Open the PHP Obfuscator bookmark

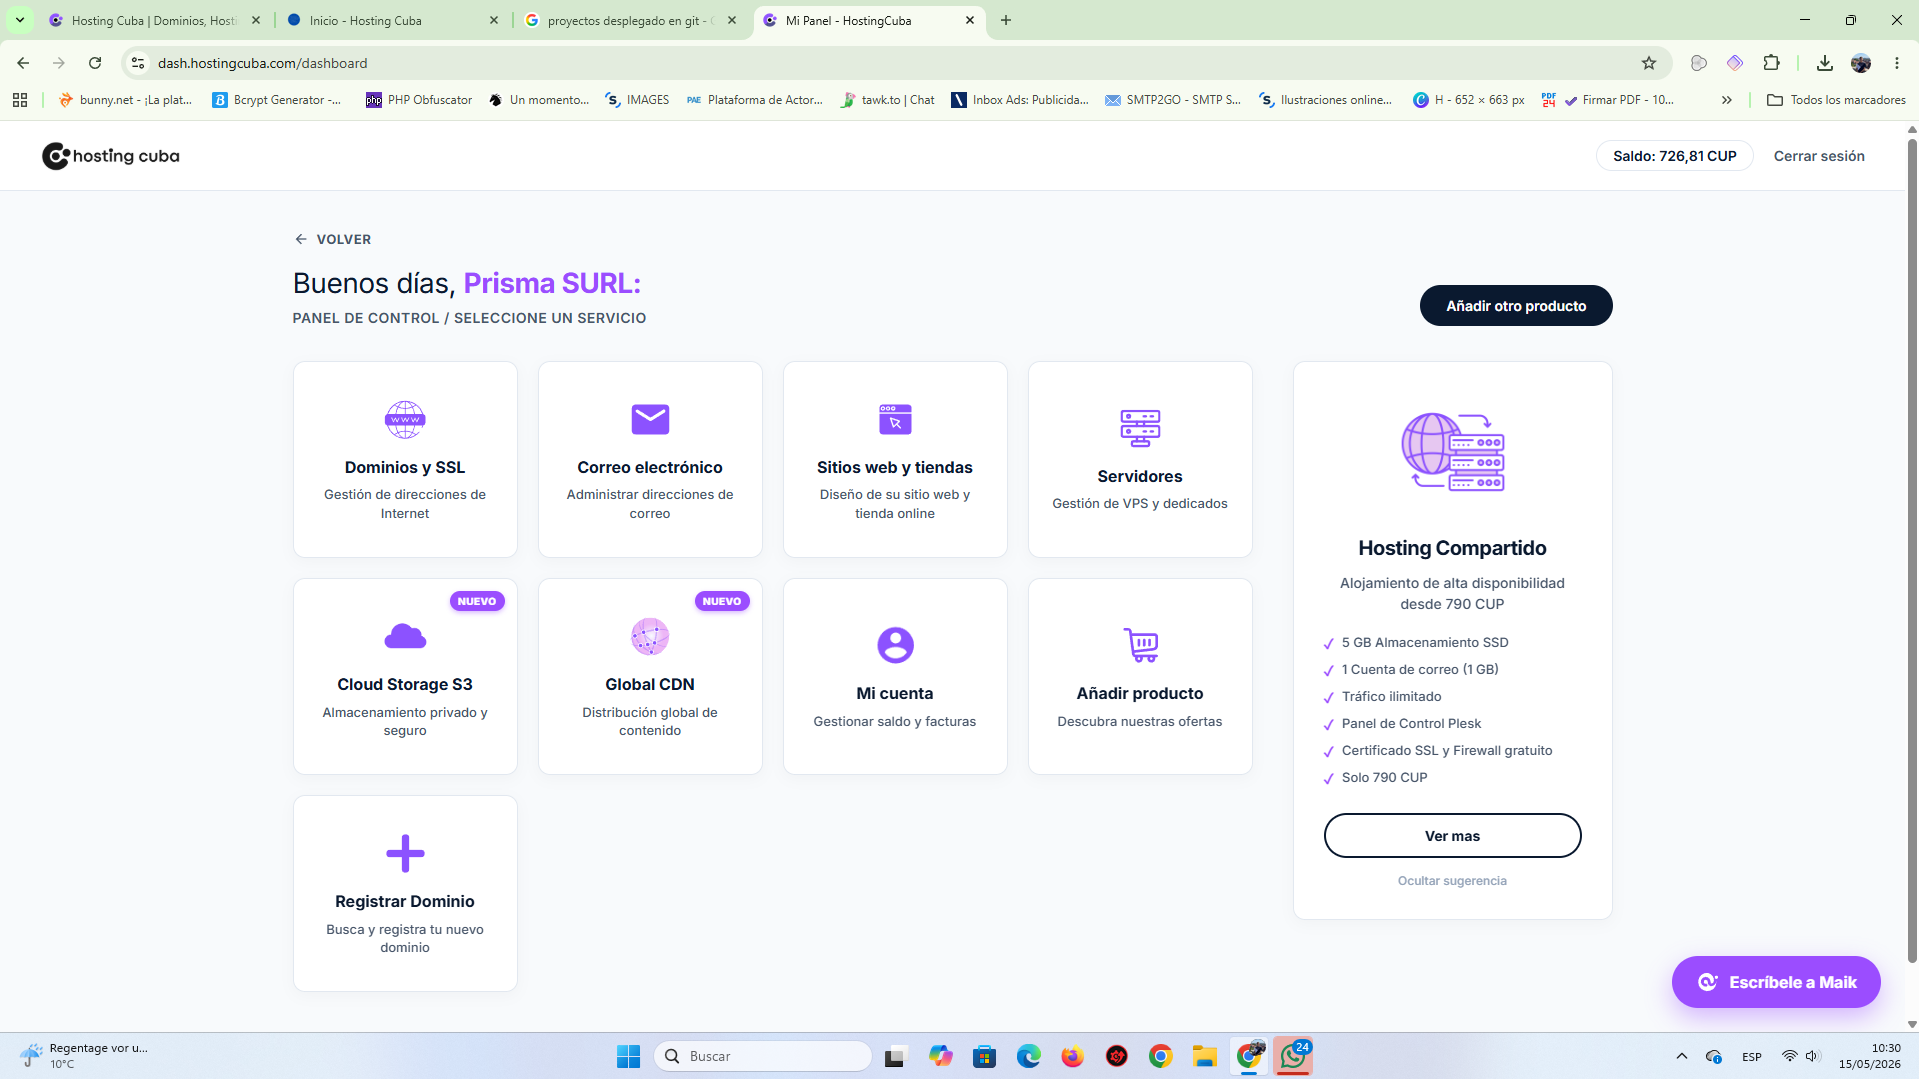tap(419, 100)
